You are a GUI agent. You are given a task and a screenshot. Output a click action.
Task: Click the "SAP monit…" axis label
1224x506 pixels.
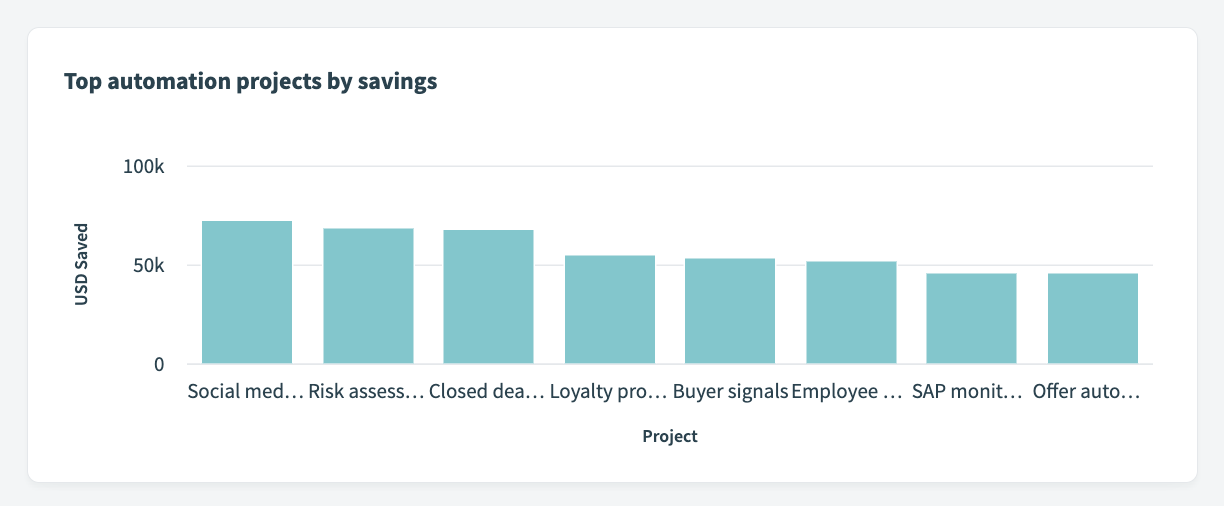click(x=967, y=392)
